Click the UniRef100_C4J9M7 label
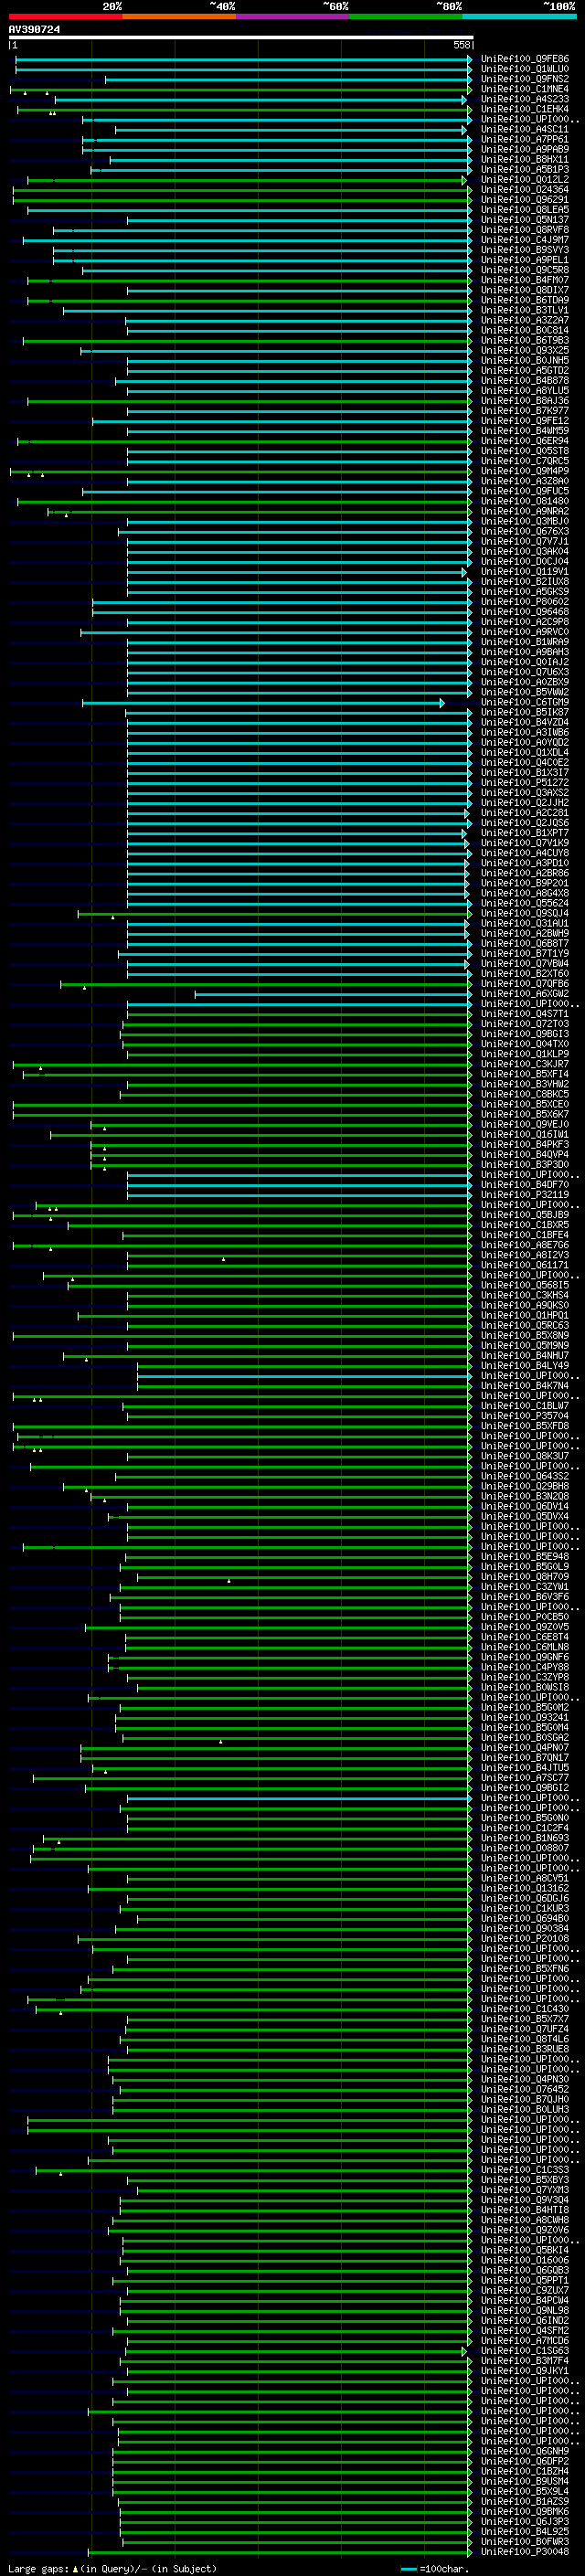This screenshot has height=2576, width=585. [524, 240]
